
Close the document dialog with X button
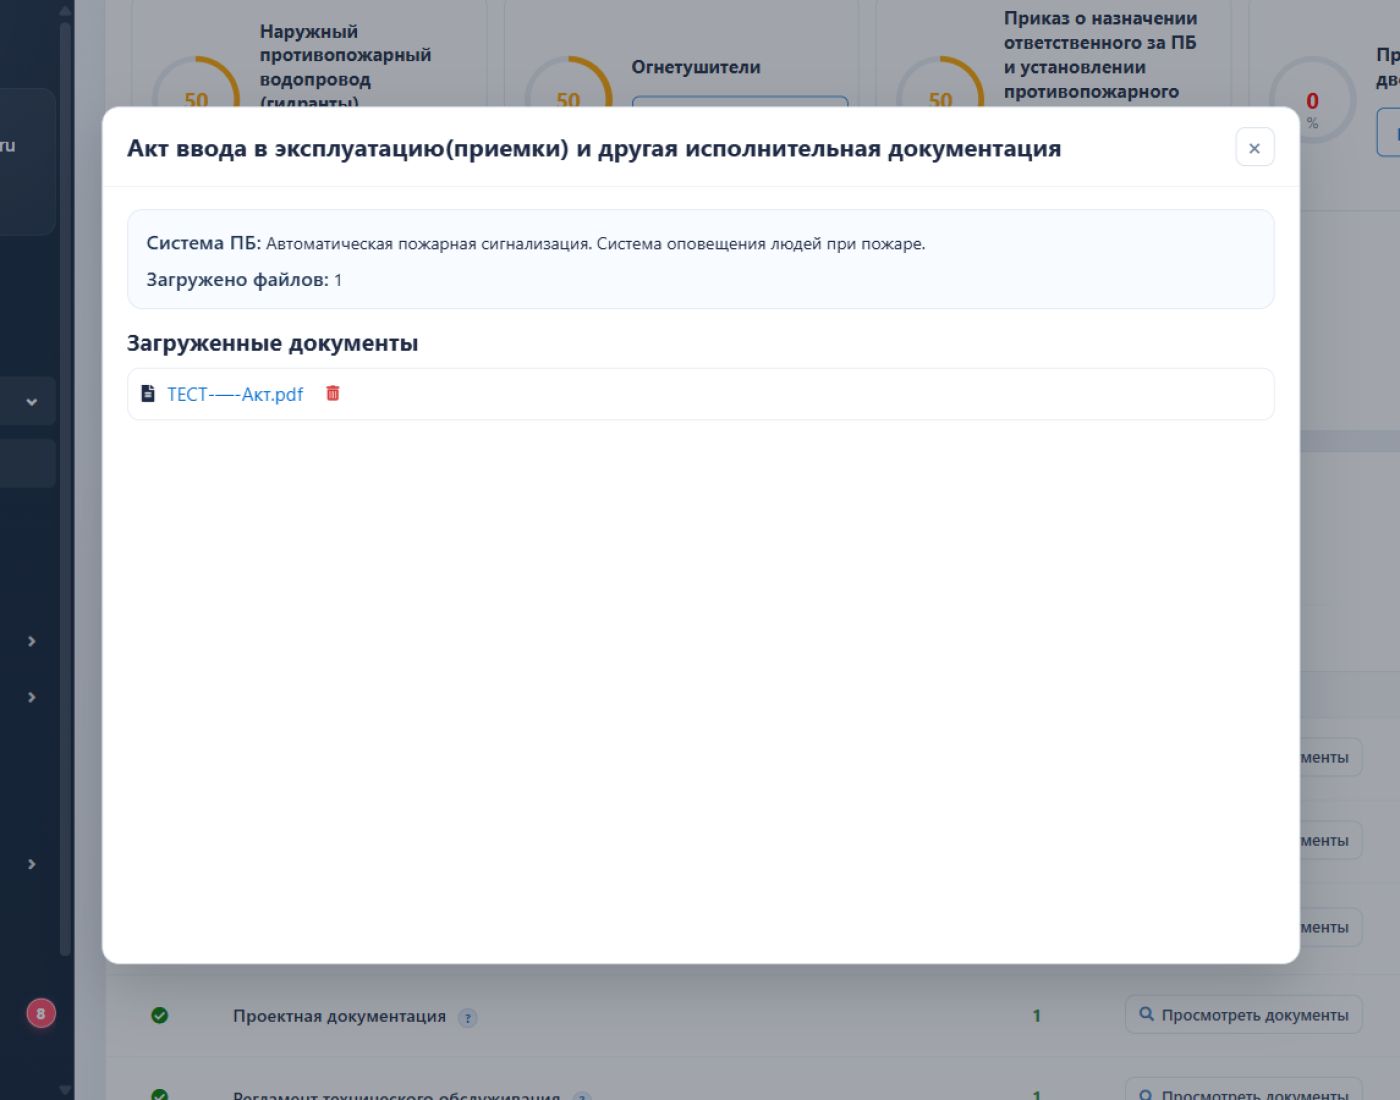(1254, 148)
